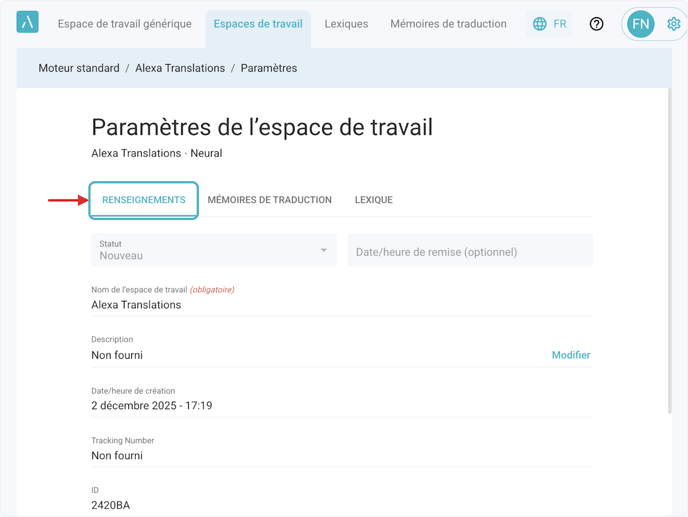Image resolution: width=688 pixels, height=517 pixels.
Task: Open Mémoires de traduction in top navigation
Action: pos(448,24)
